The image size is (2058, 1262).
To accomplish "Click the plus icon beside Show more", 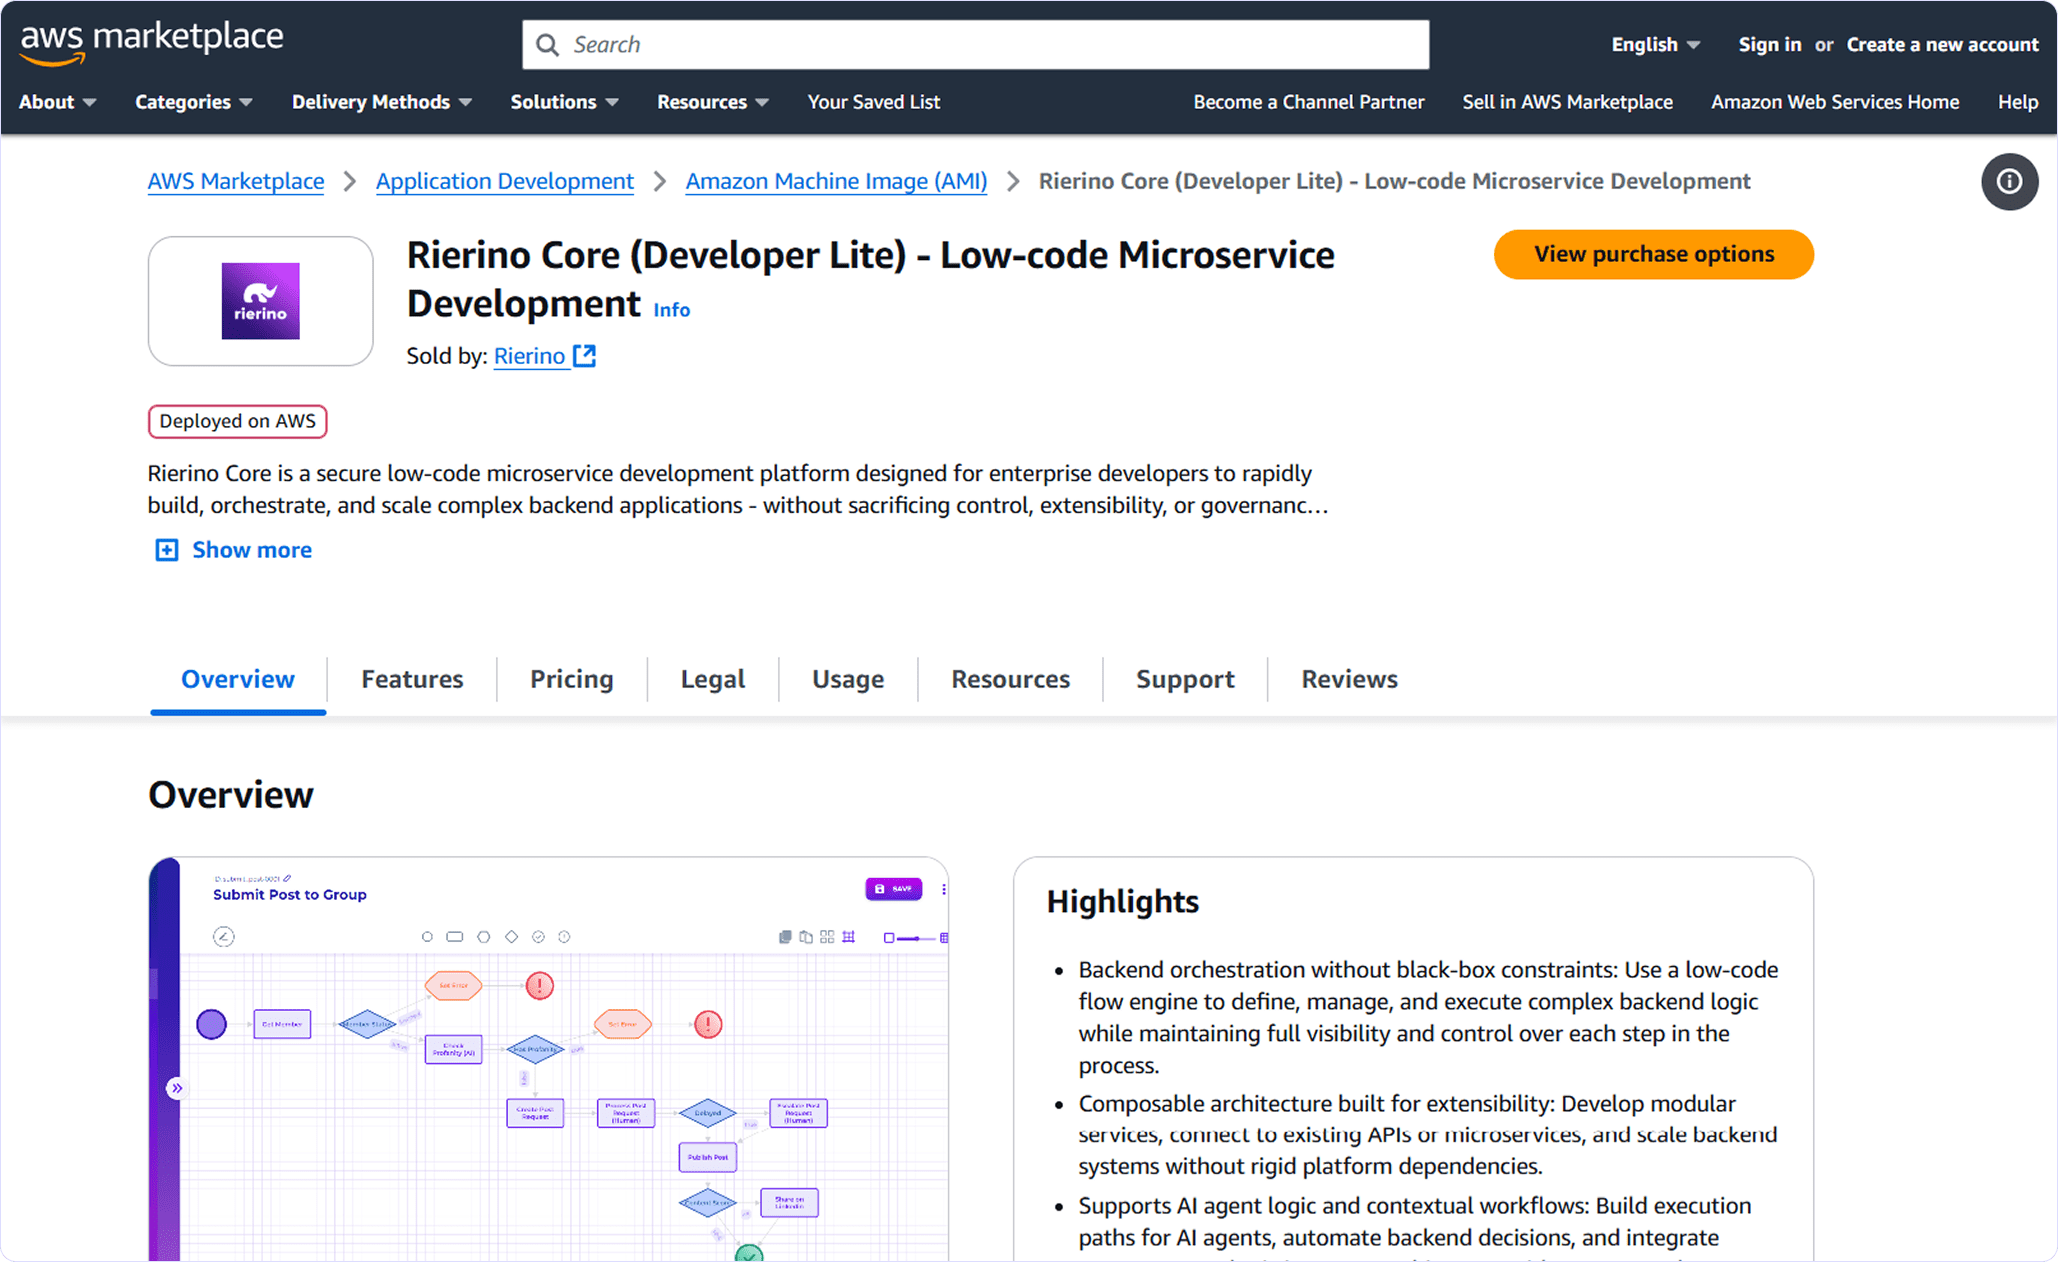I will pyautogui.click(x=167, y=550).
